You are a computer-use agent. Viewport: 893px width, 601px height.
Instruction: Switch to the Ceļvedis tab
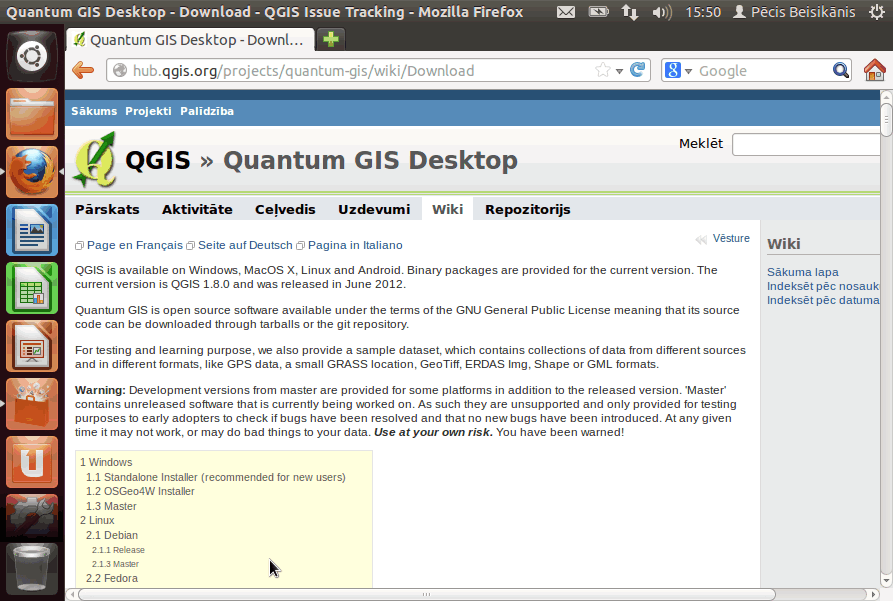[285, 209]
